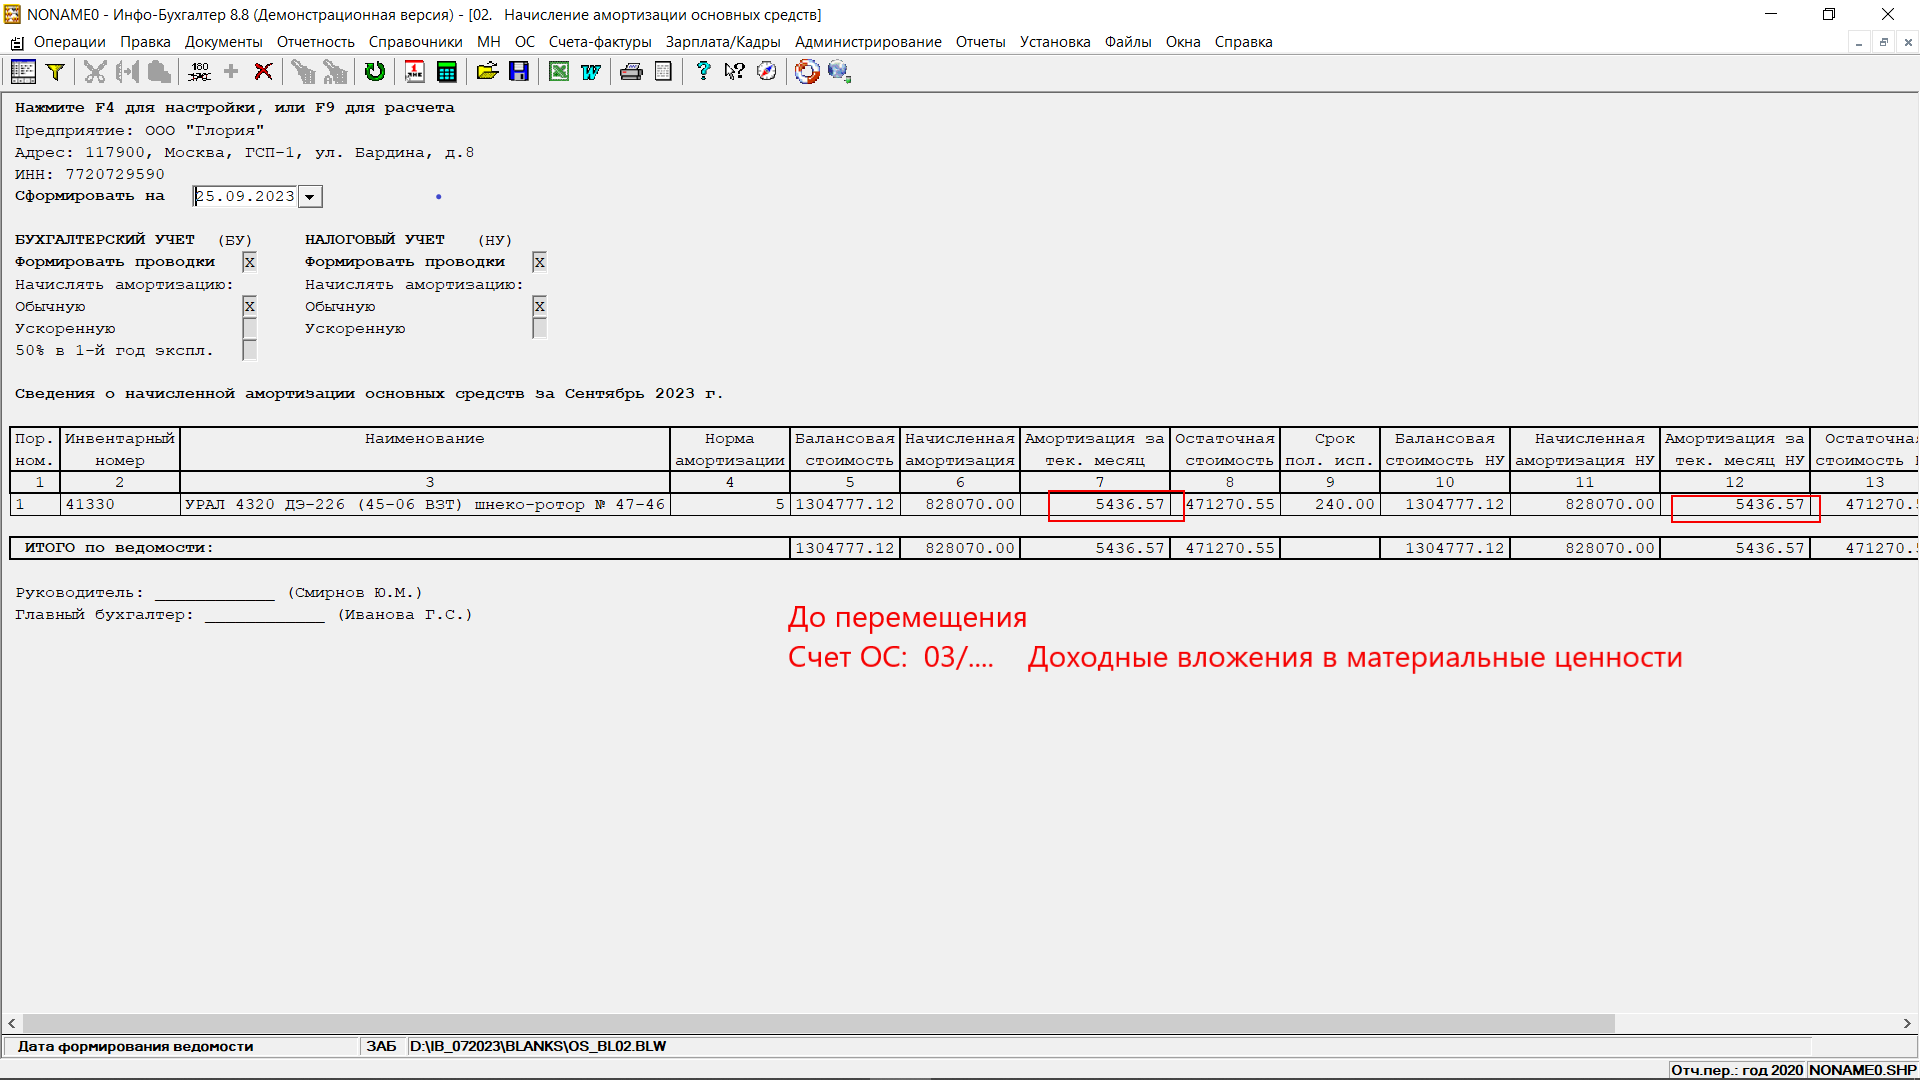Screen dimensions: 1920x1080
Task: Click the scissors cut icon
Action: tap(95, 71)
